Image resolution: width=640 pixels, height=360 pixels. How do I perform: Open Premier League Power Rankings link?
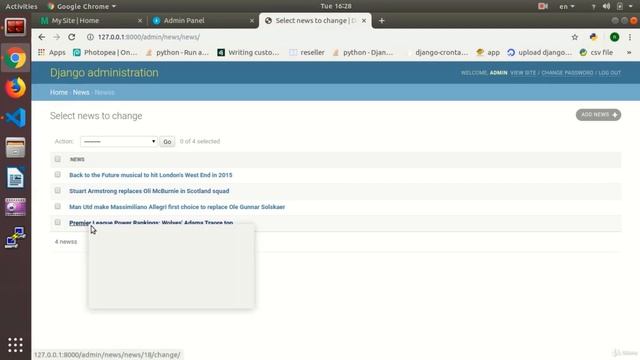(x=151, y=222)
